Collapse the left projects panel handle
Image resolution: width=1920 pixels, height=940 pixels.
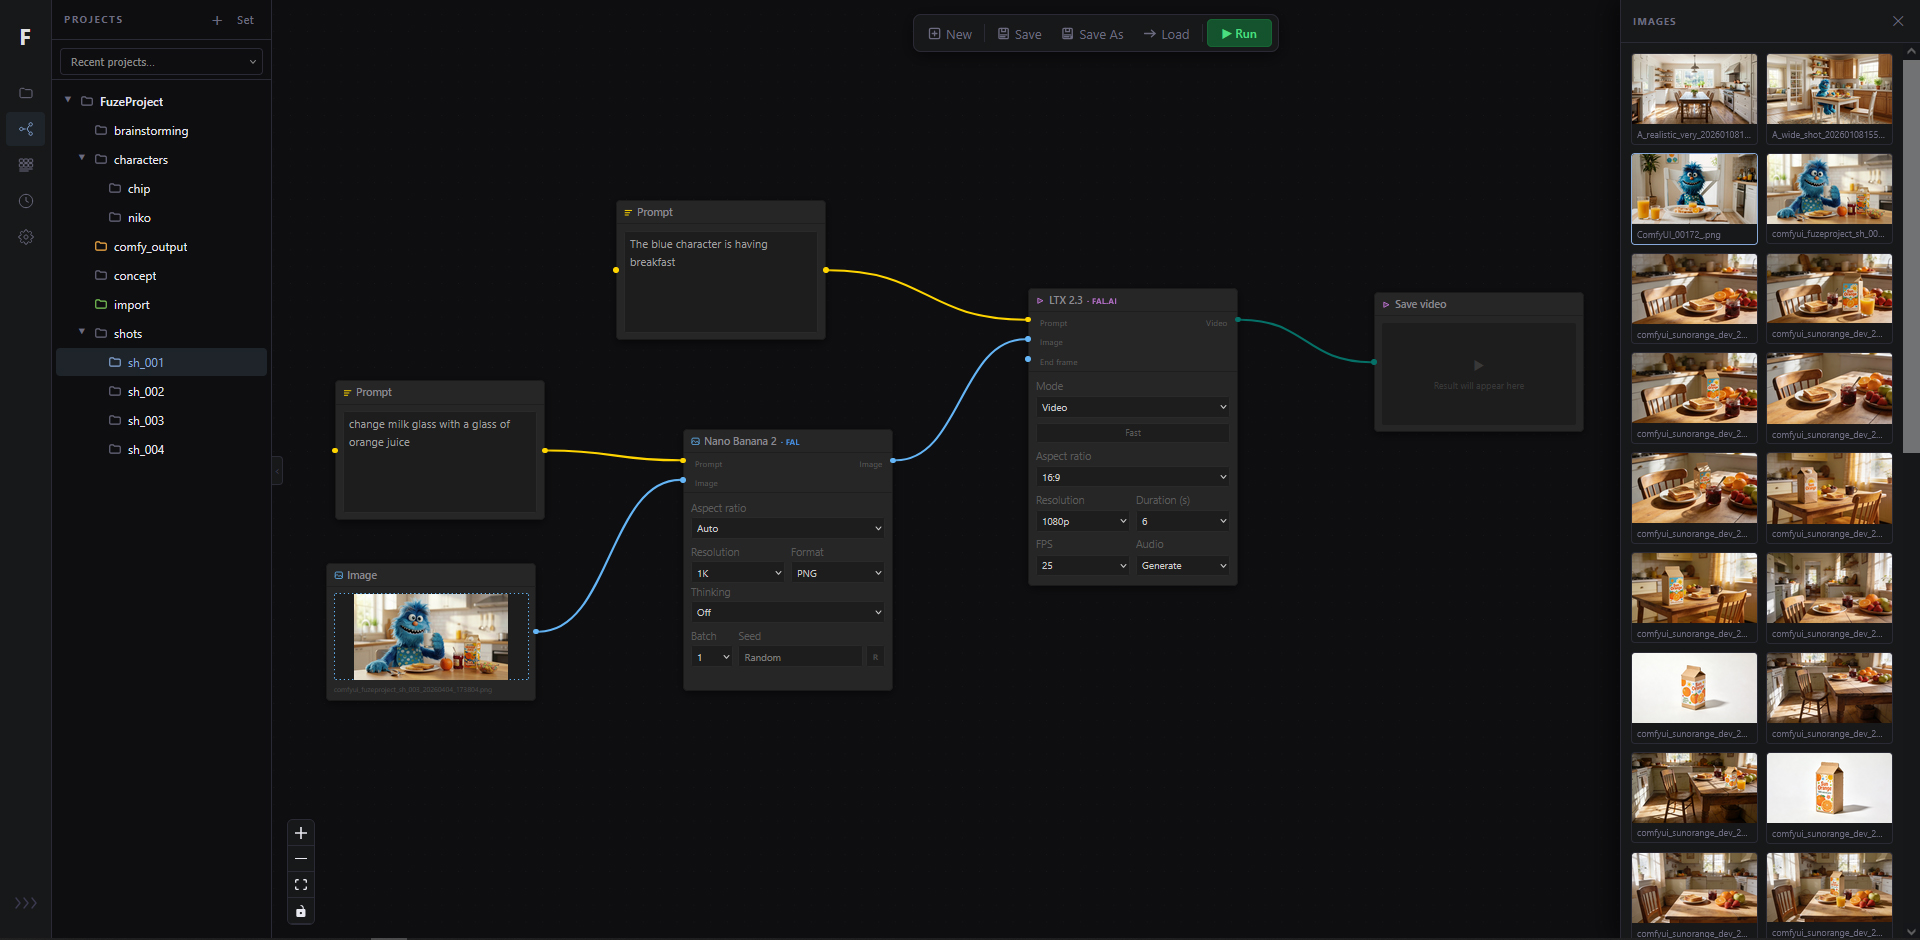(277, 470)
